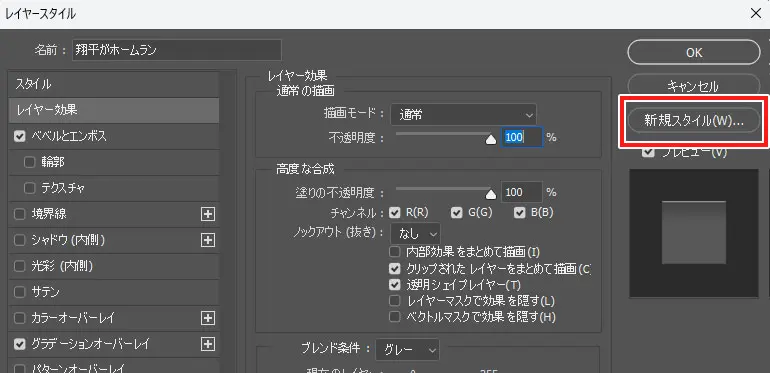Enable the 境界線 effect checkbox

(x=20, y=214)
